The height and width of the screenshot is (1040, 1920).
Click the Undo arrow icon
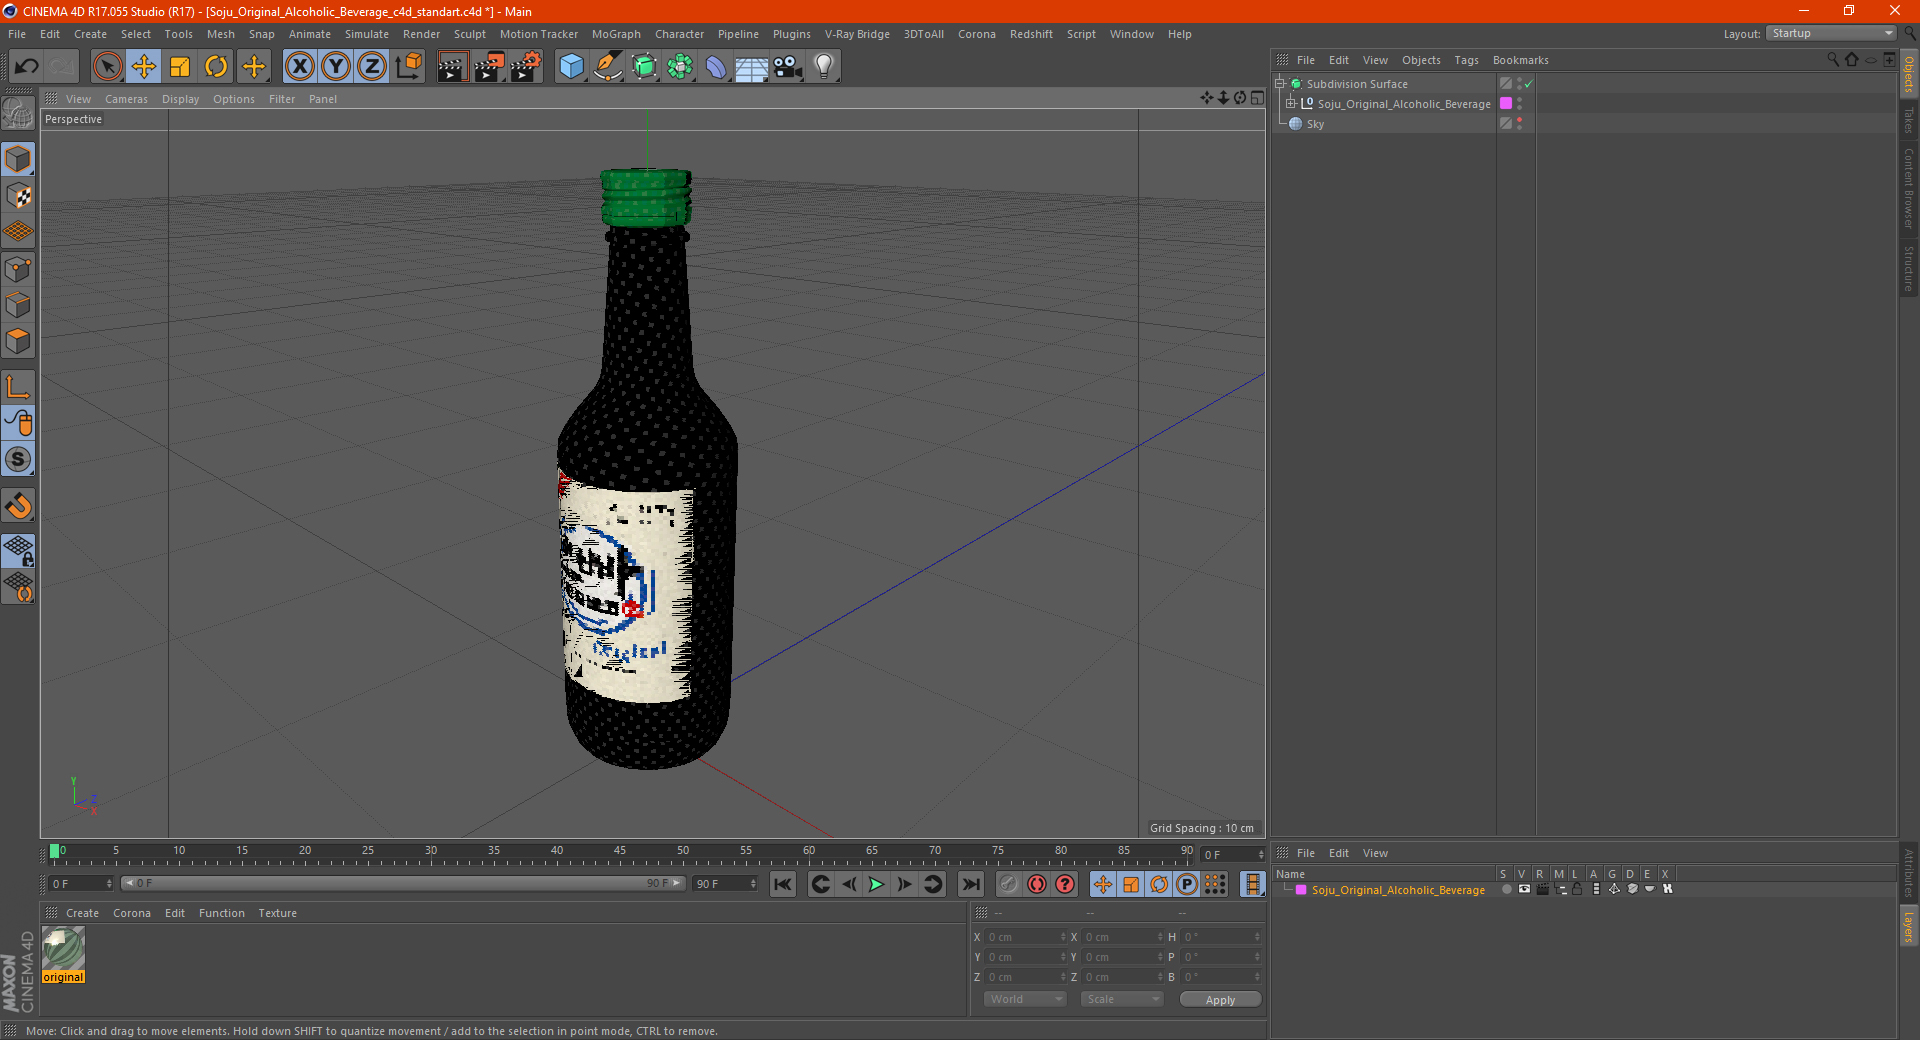click(27, 67)
